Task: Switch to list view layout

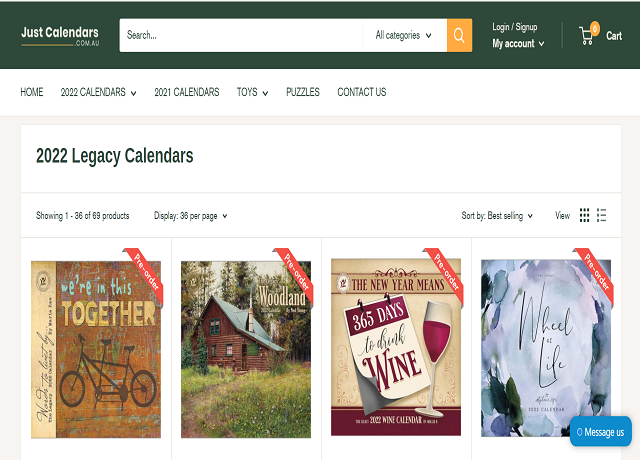Action: [602, 215]
